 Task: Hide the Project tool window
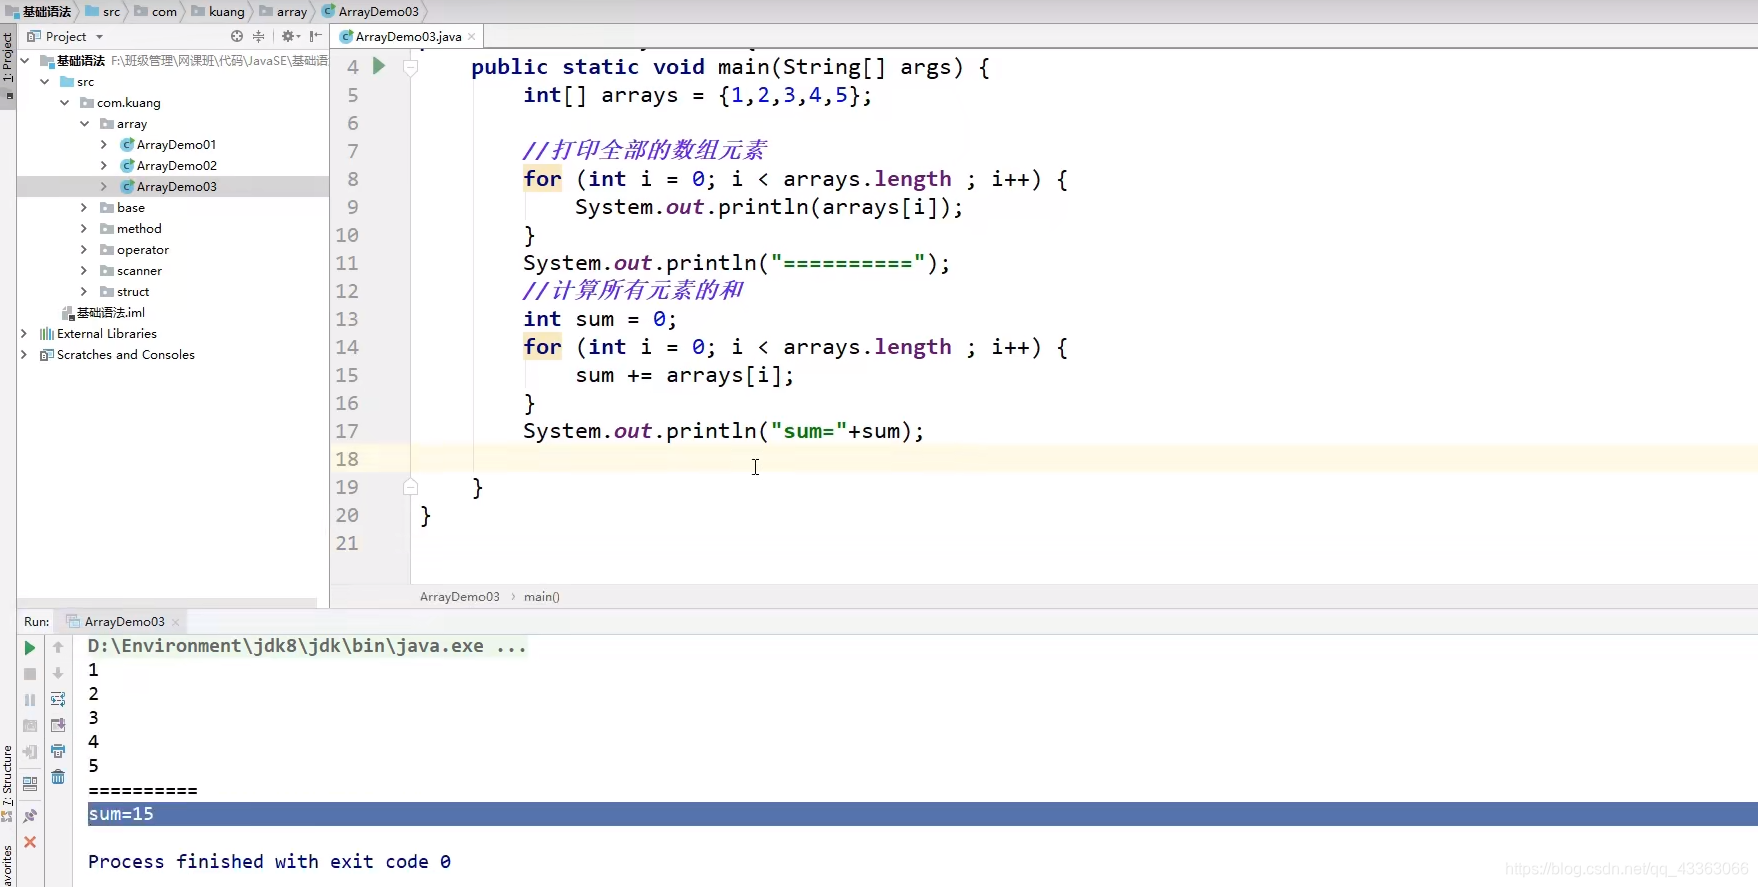(x=316, y=36)
